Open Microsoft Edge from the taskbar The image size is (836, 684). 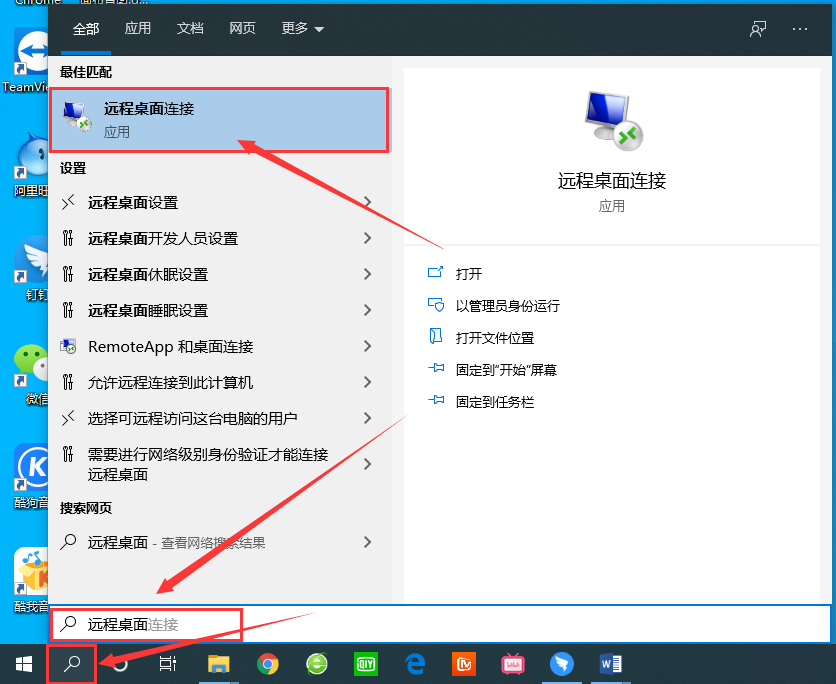[x=415, y=663]
